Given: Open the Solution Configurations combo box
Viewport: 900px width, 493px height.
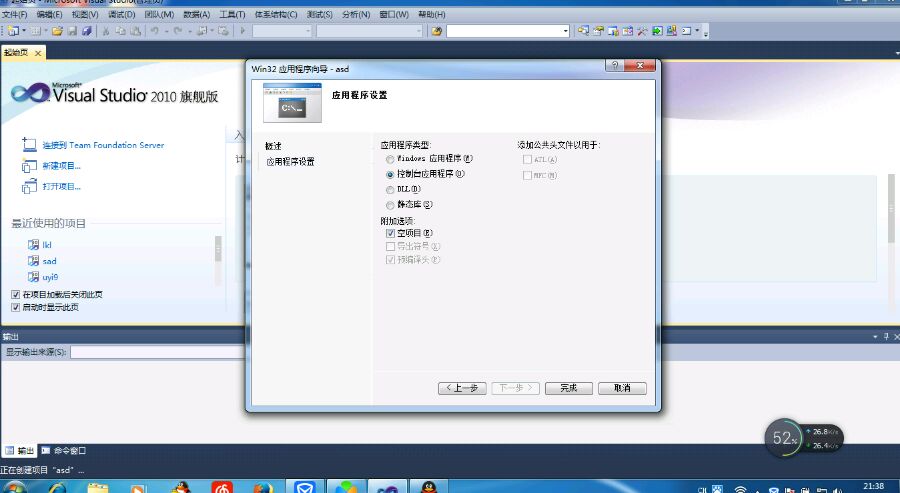Looking at the screenshot, I should pos(282,31).
